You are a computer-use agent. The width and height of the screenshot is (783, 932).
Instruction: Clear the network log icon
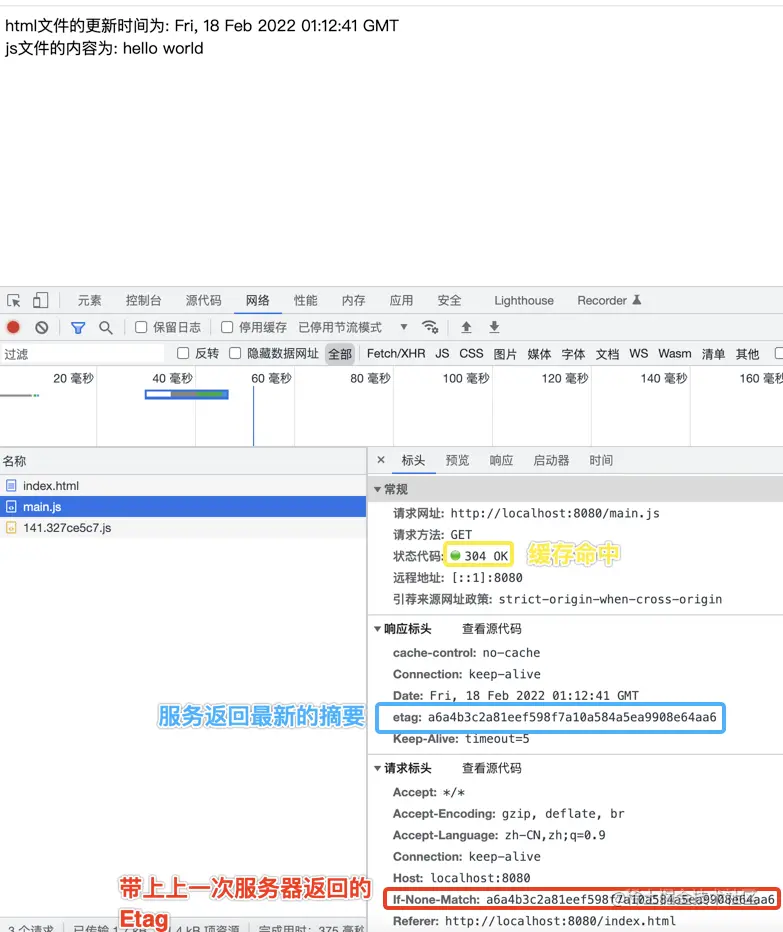[42, 327]
